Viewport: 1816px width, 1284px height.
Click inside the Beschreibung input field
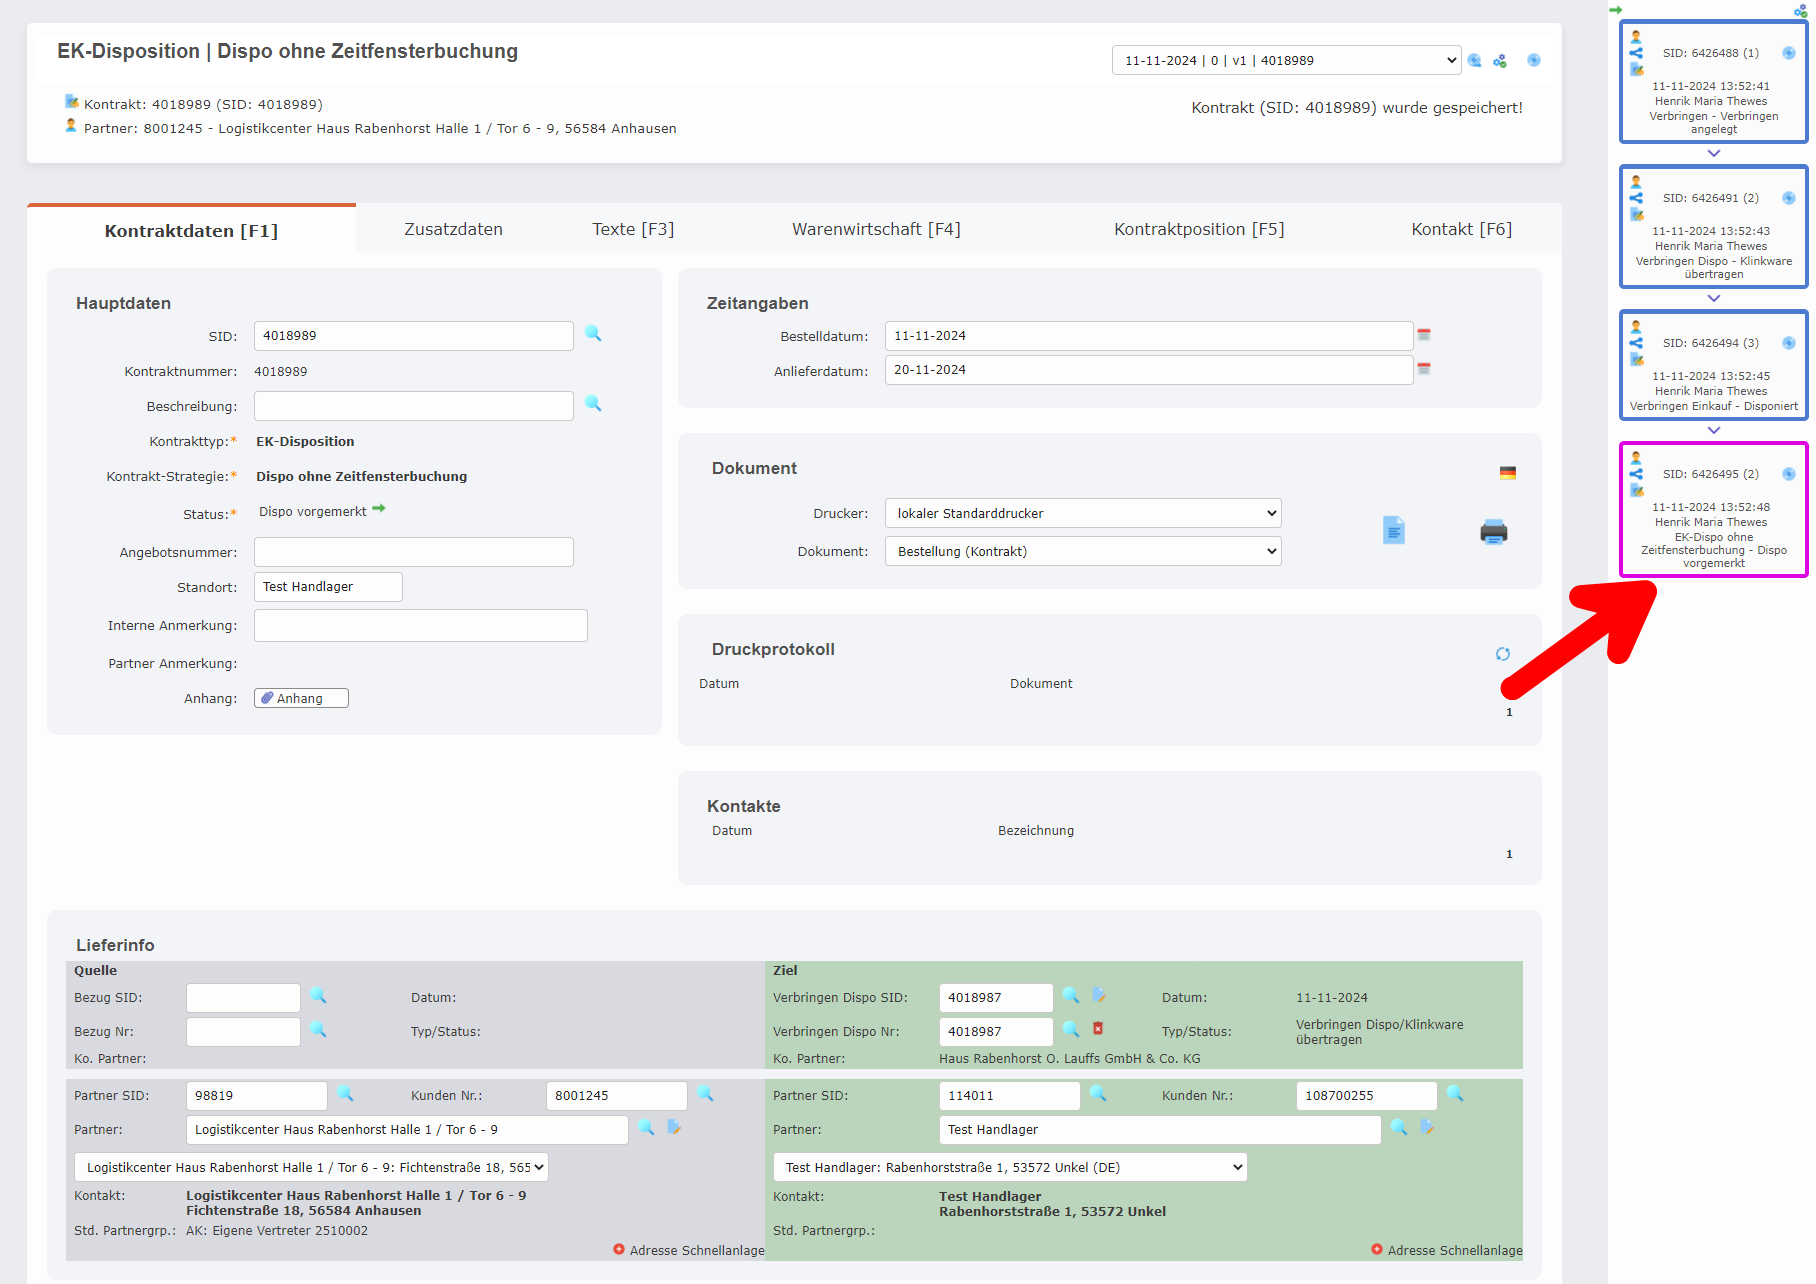click(413, 406)
